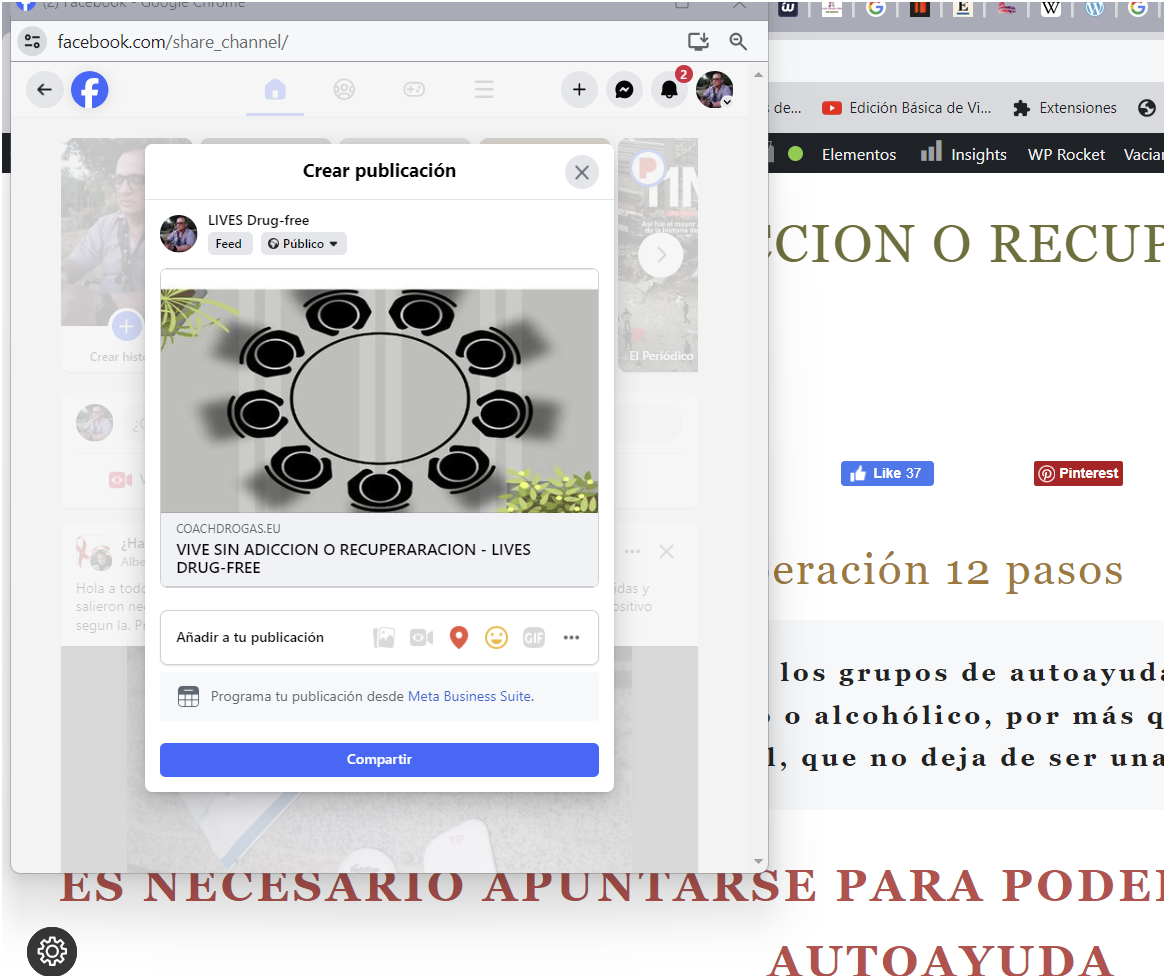Click the globe icon in the bookmarks bar
1166x978 pixels.
(1147, 109)
